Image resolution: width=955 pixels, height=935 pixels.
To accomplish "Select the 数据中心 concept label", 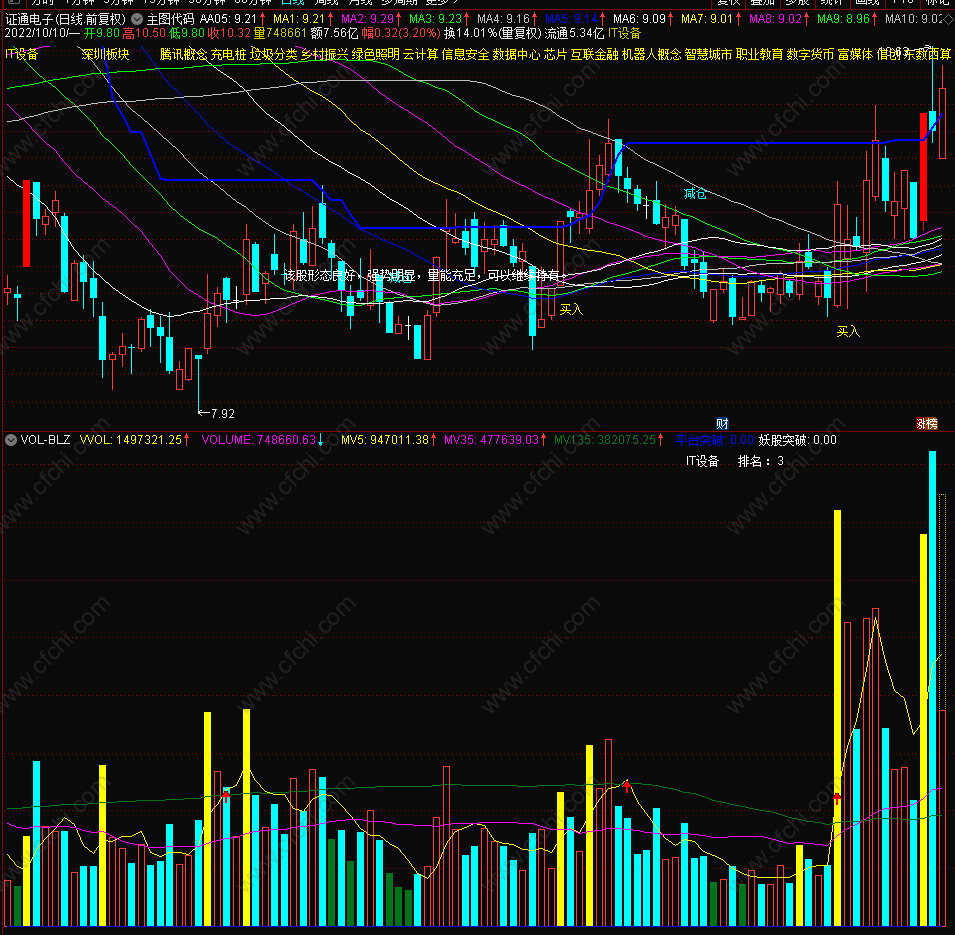I will [x=516, y=55].
